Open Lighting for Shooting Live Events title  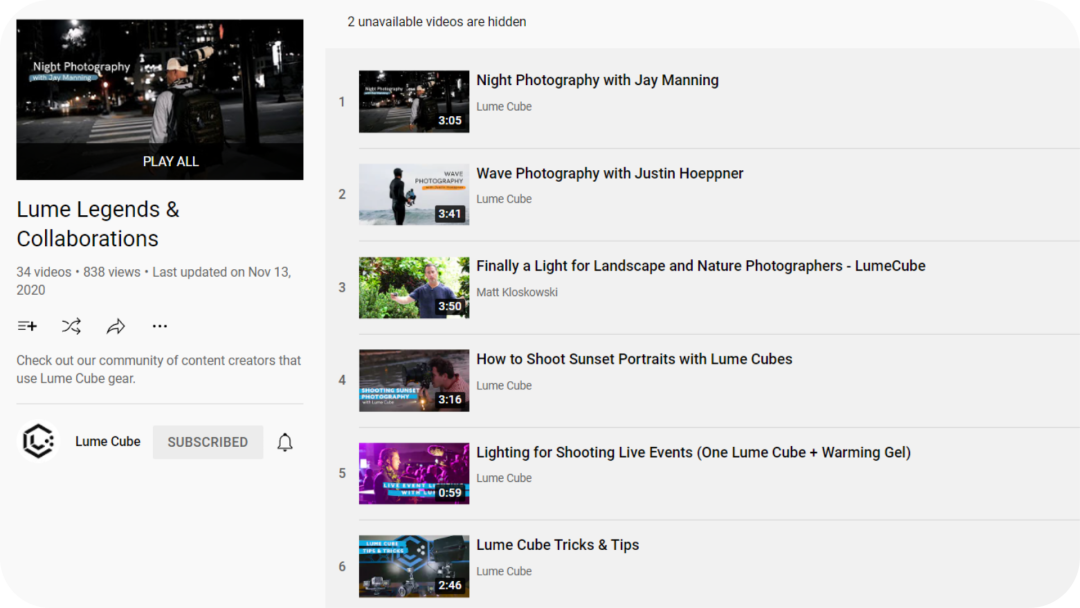click(x=694, y=452)
